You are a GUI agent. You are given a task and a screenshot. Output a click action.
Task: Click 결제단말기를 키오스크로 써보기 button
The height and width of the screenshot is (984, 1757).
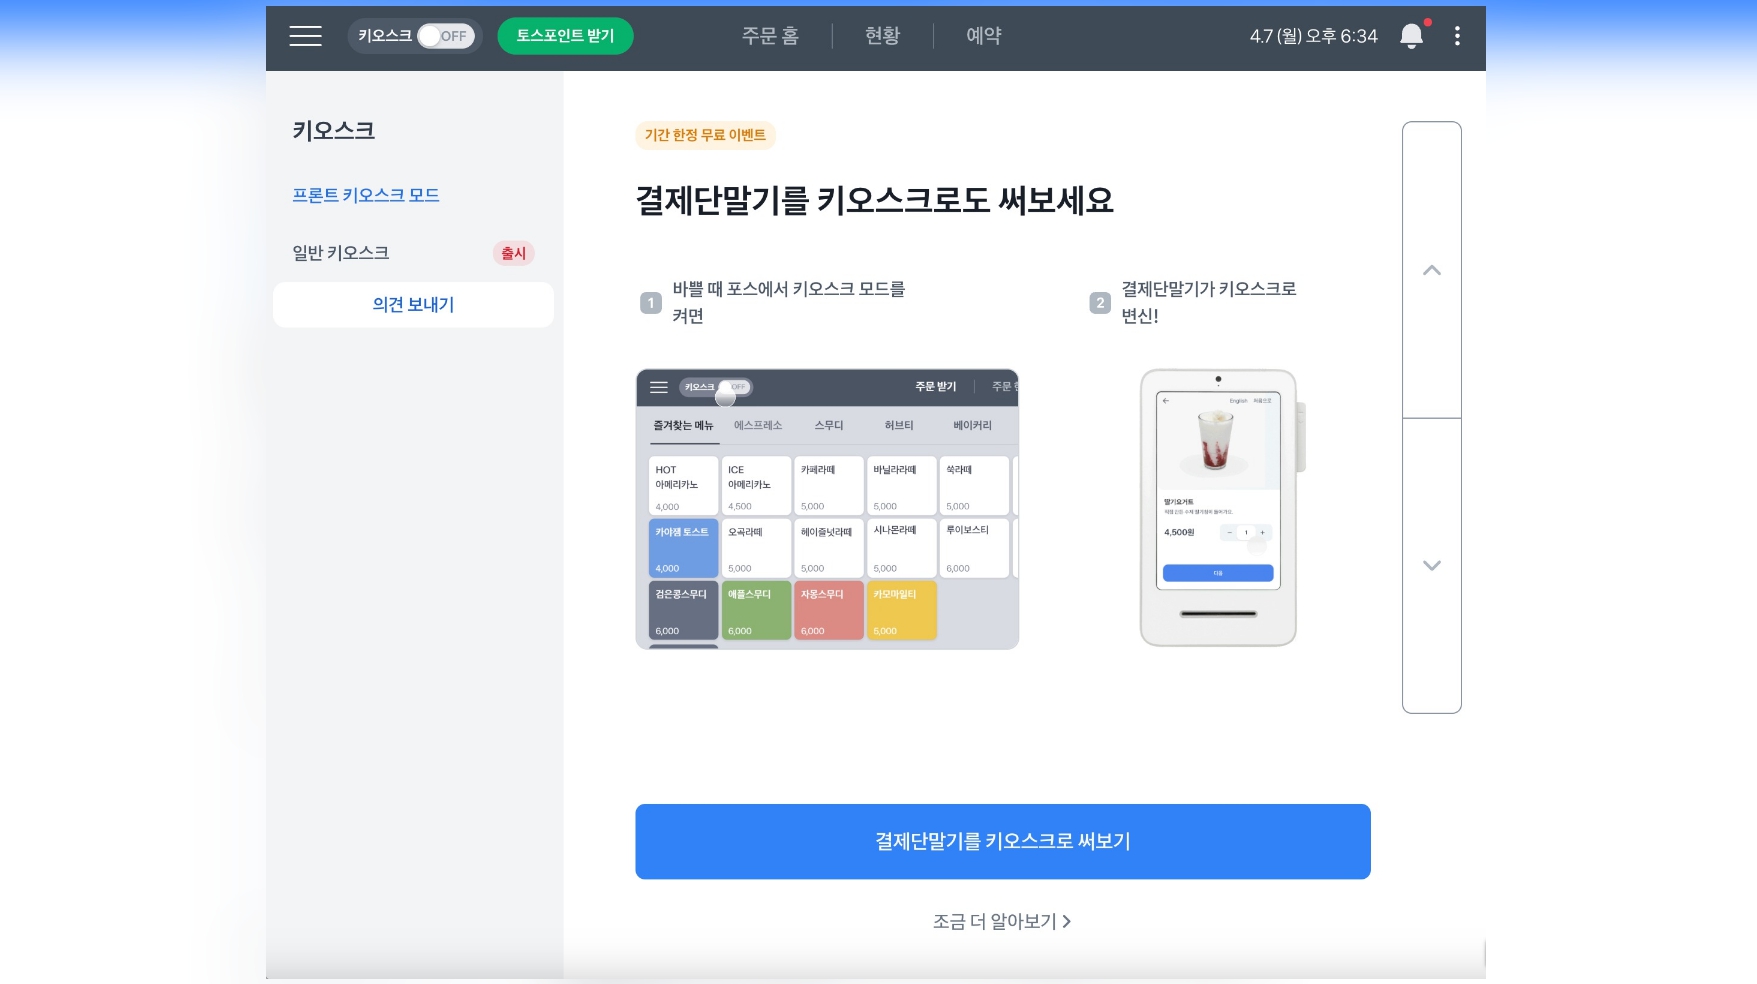point(1003,842)
